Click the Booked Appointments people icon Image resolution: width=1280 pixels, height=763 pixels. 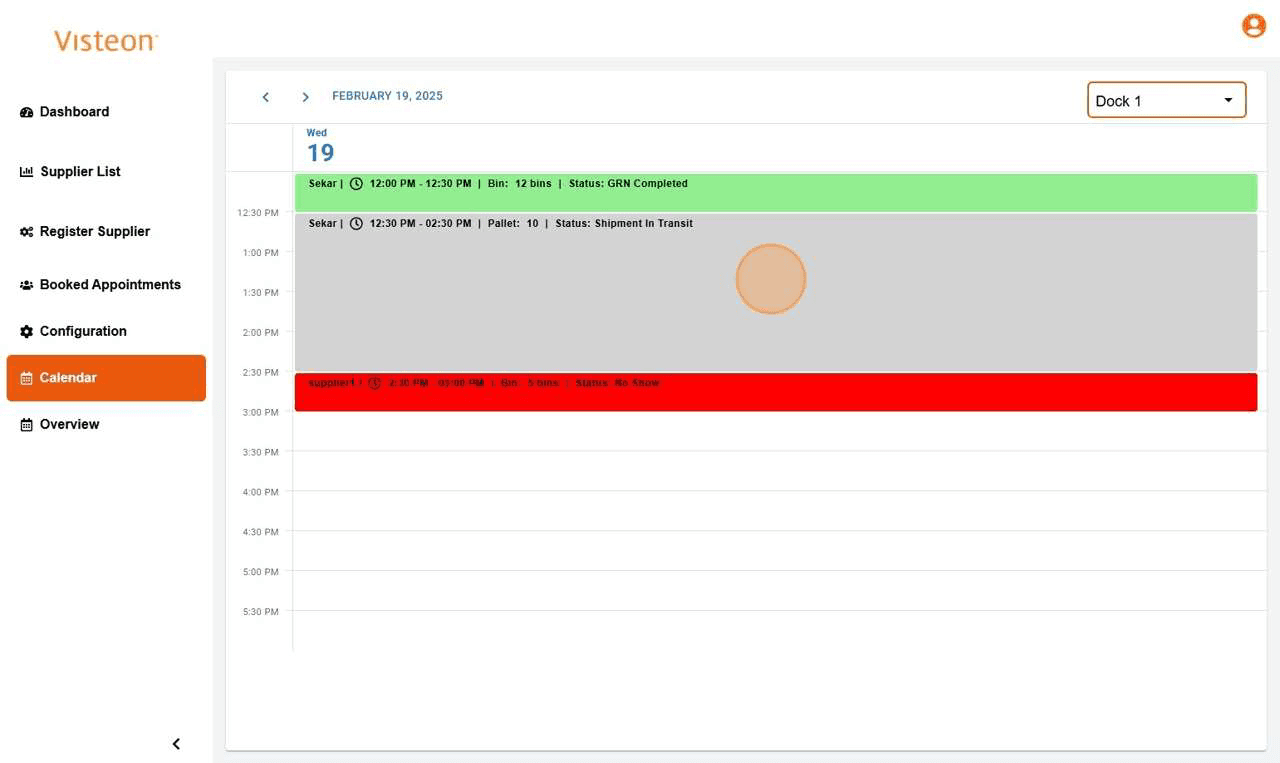(27, 285)
